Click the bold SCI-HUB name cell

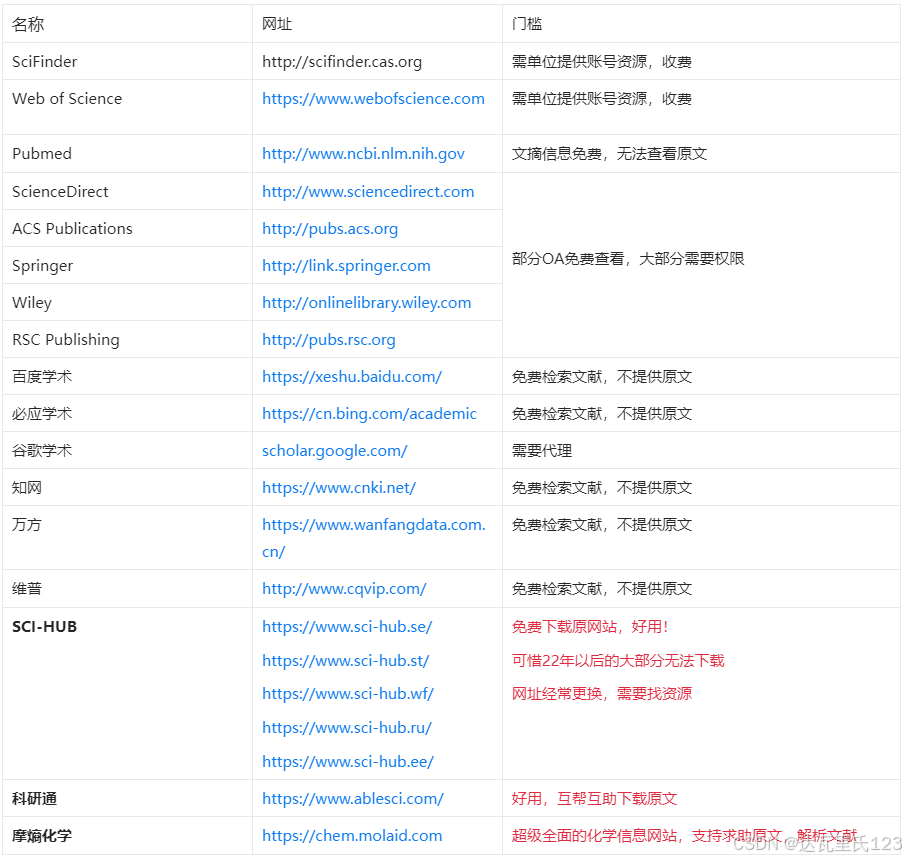(127, 693)
